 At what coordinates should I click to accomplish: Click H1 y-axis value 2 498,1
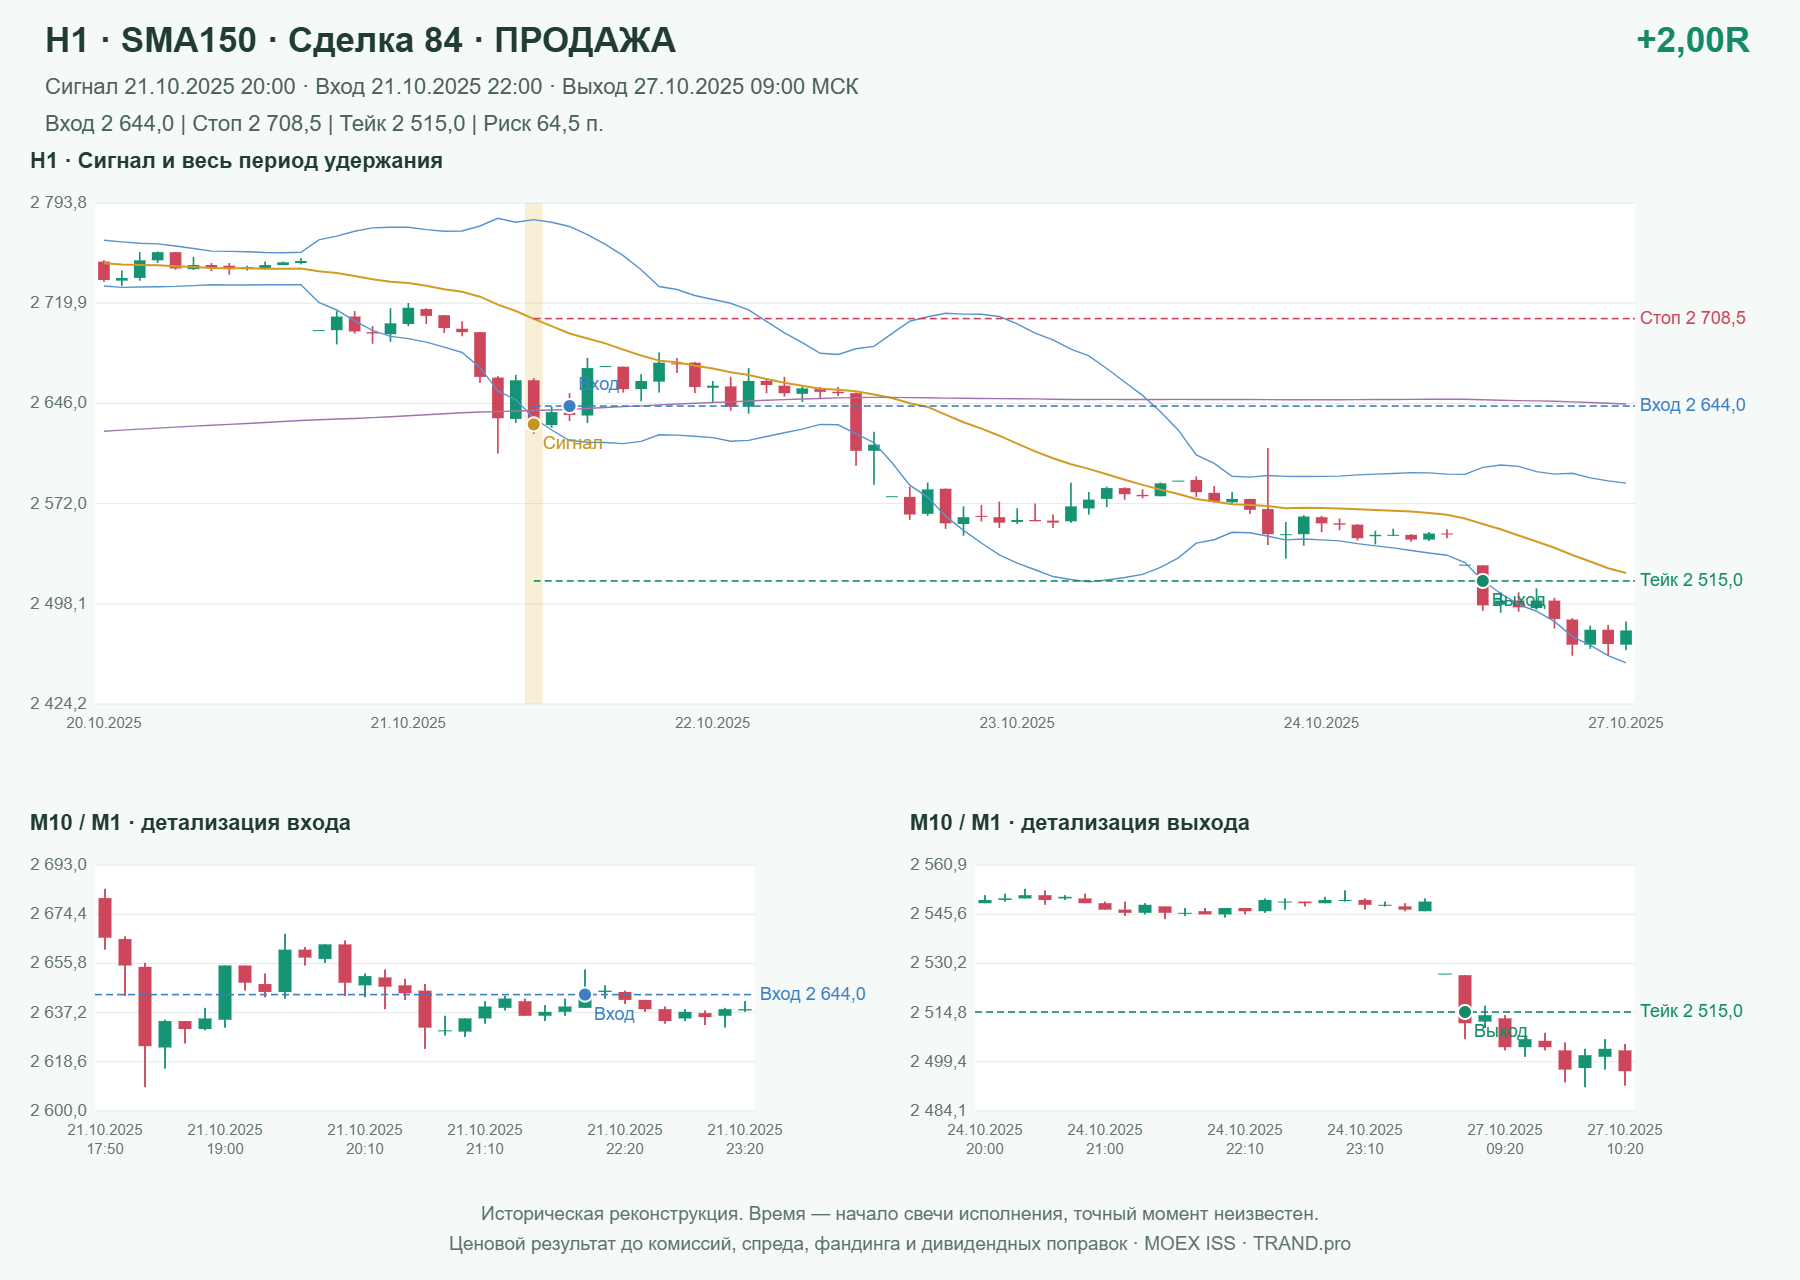pos(58,604)
